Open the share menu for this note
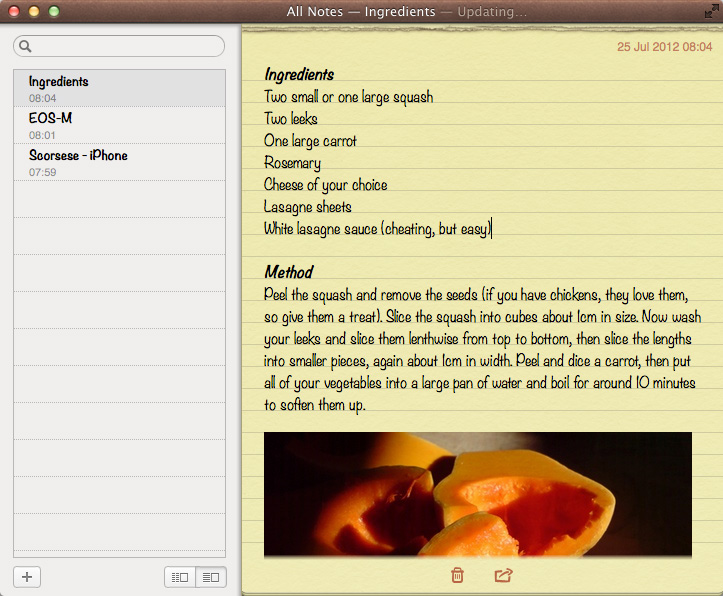Screen dimensions: 723x596 tap(503, 575)
